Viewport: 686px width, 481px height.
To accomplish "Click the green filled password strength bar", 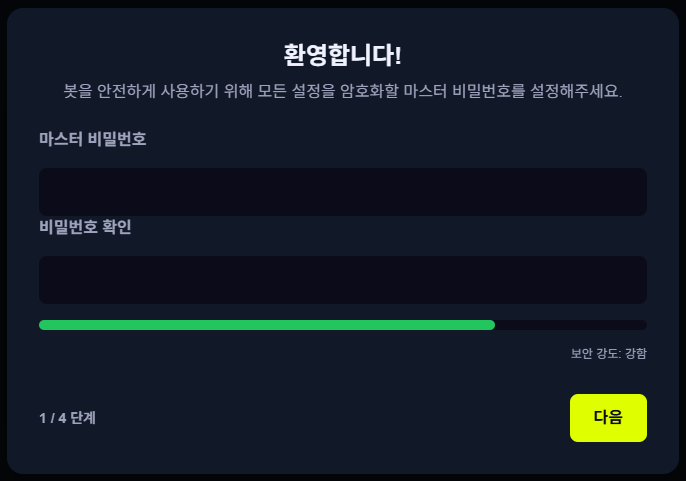I will tap(266, 325).
